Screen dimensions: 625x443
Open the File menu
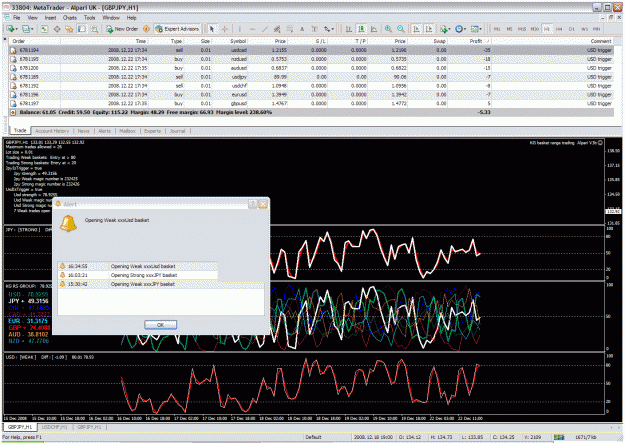point(17,18)
